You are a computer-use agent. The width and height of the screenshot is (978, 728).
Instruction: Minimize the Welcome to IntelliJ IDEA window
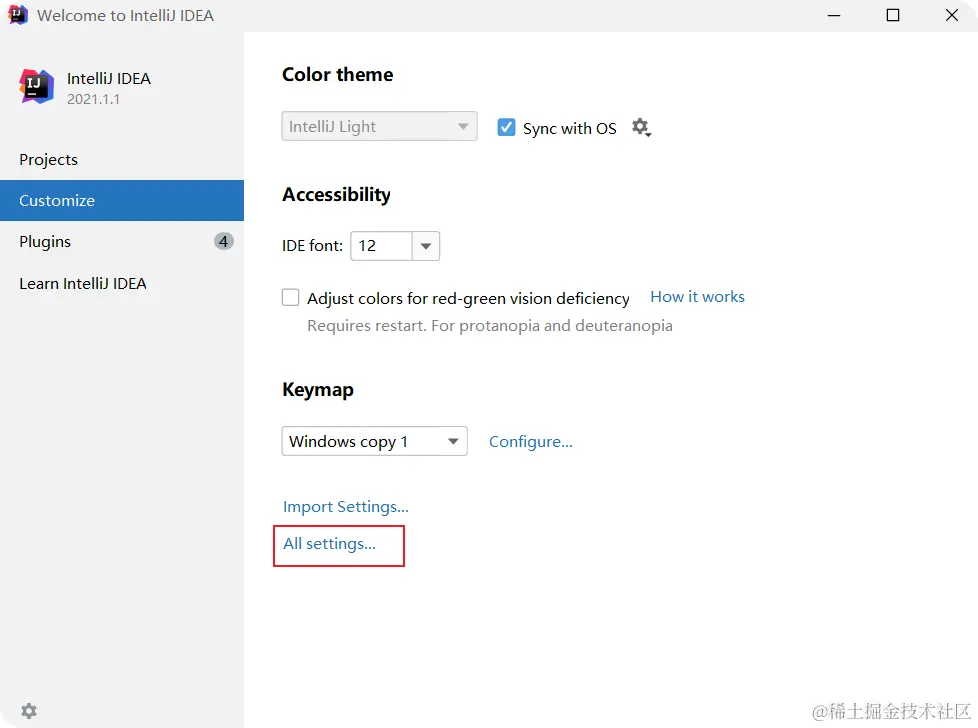click(x=834, y=15)
